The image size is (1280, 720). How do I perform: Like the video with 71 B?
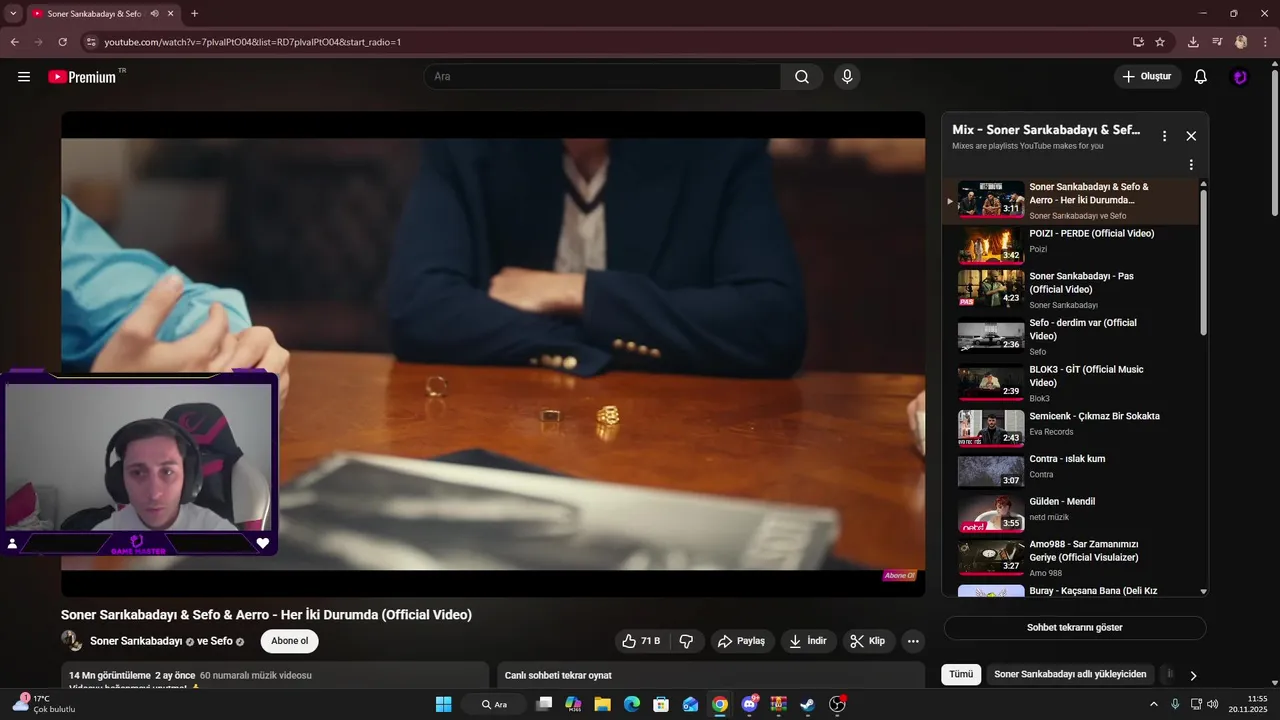point(640,641)
